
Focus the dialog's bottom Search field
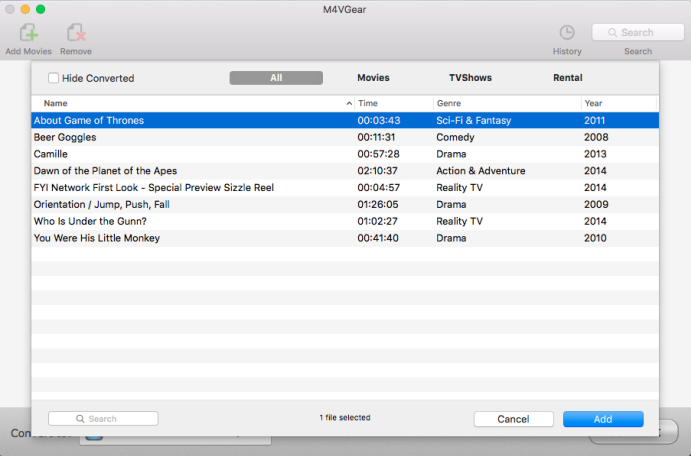103,419
